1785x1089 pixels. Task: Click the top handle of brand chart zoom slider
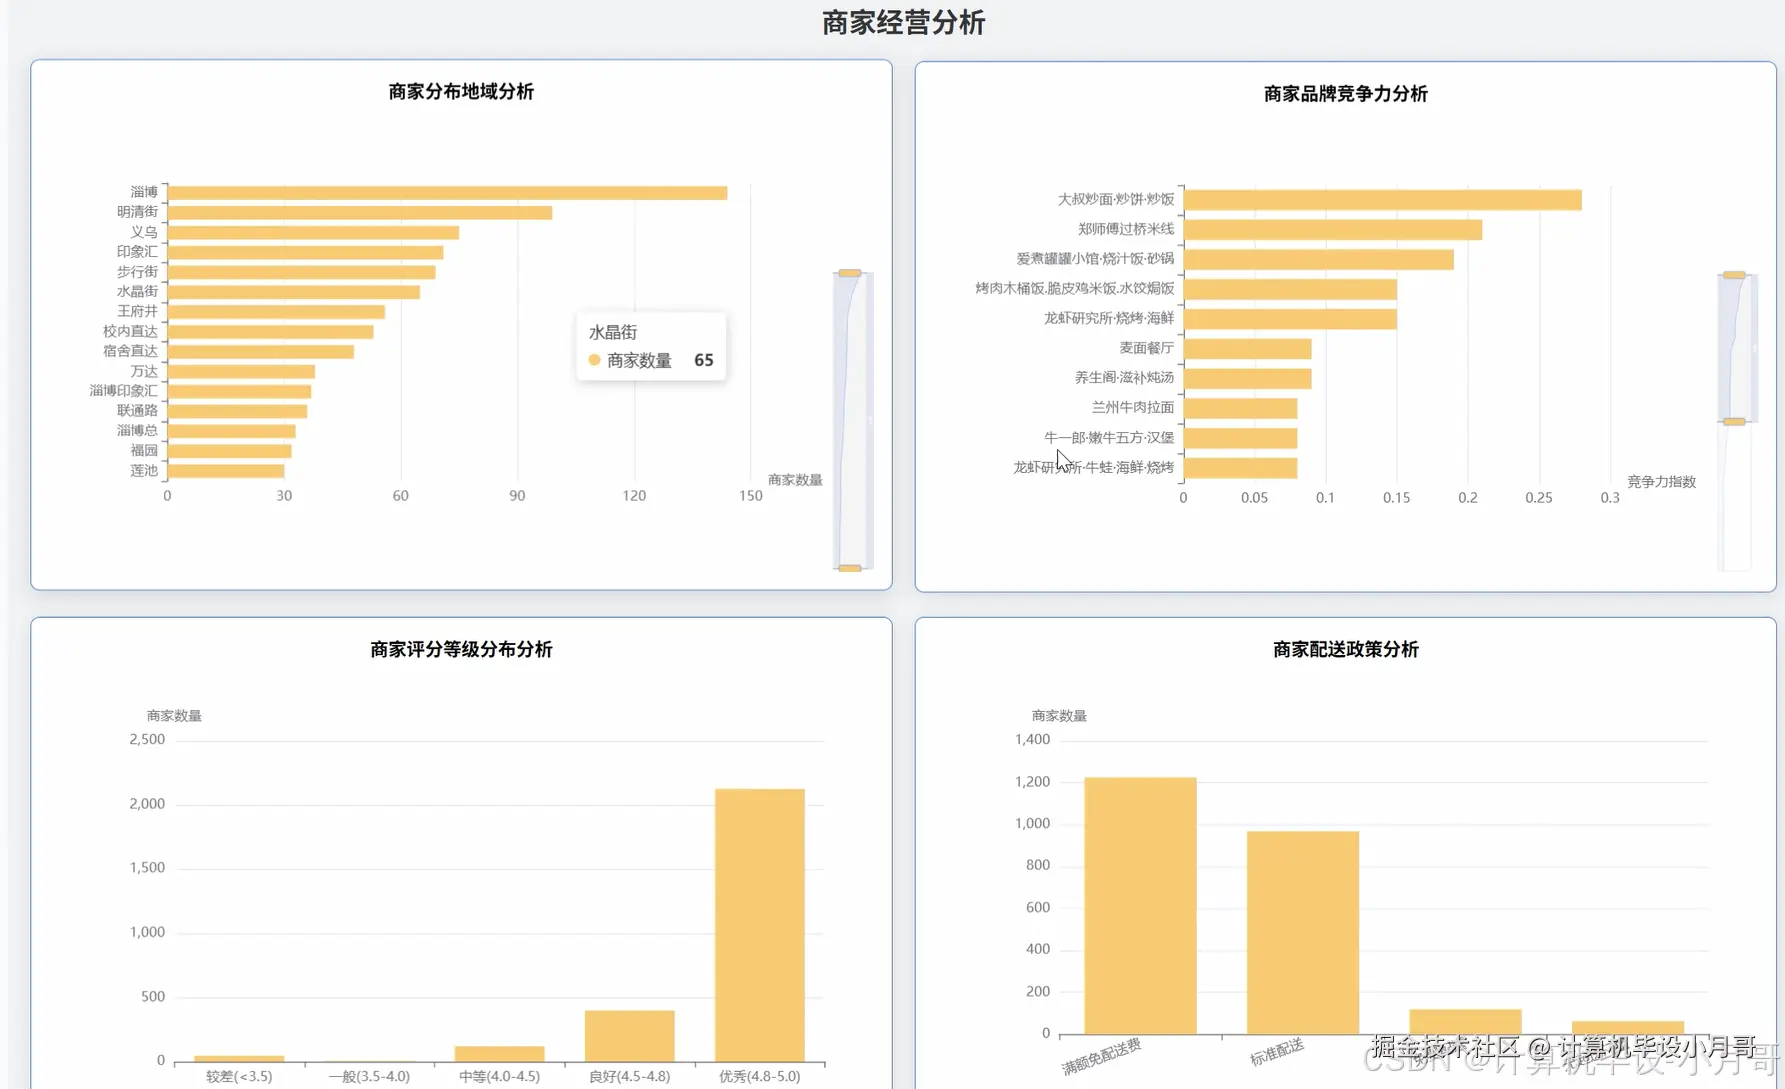[1734, 275]
